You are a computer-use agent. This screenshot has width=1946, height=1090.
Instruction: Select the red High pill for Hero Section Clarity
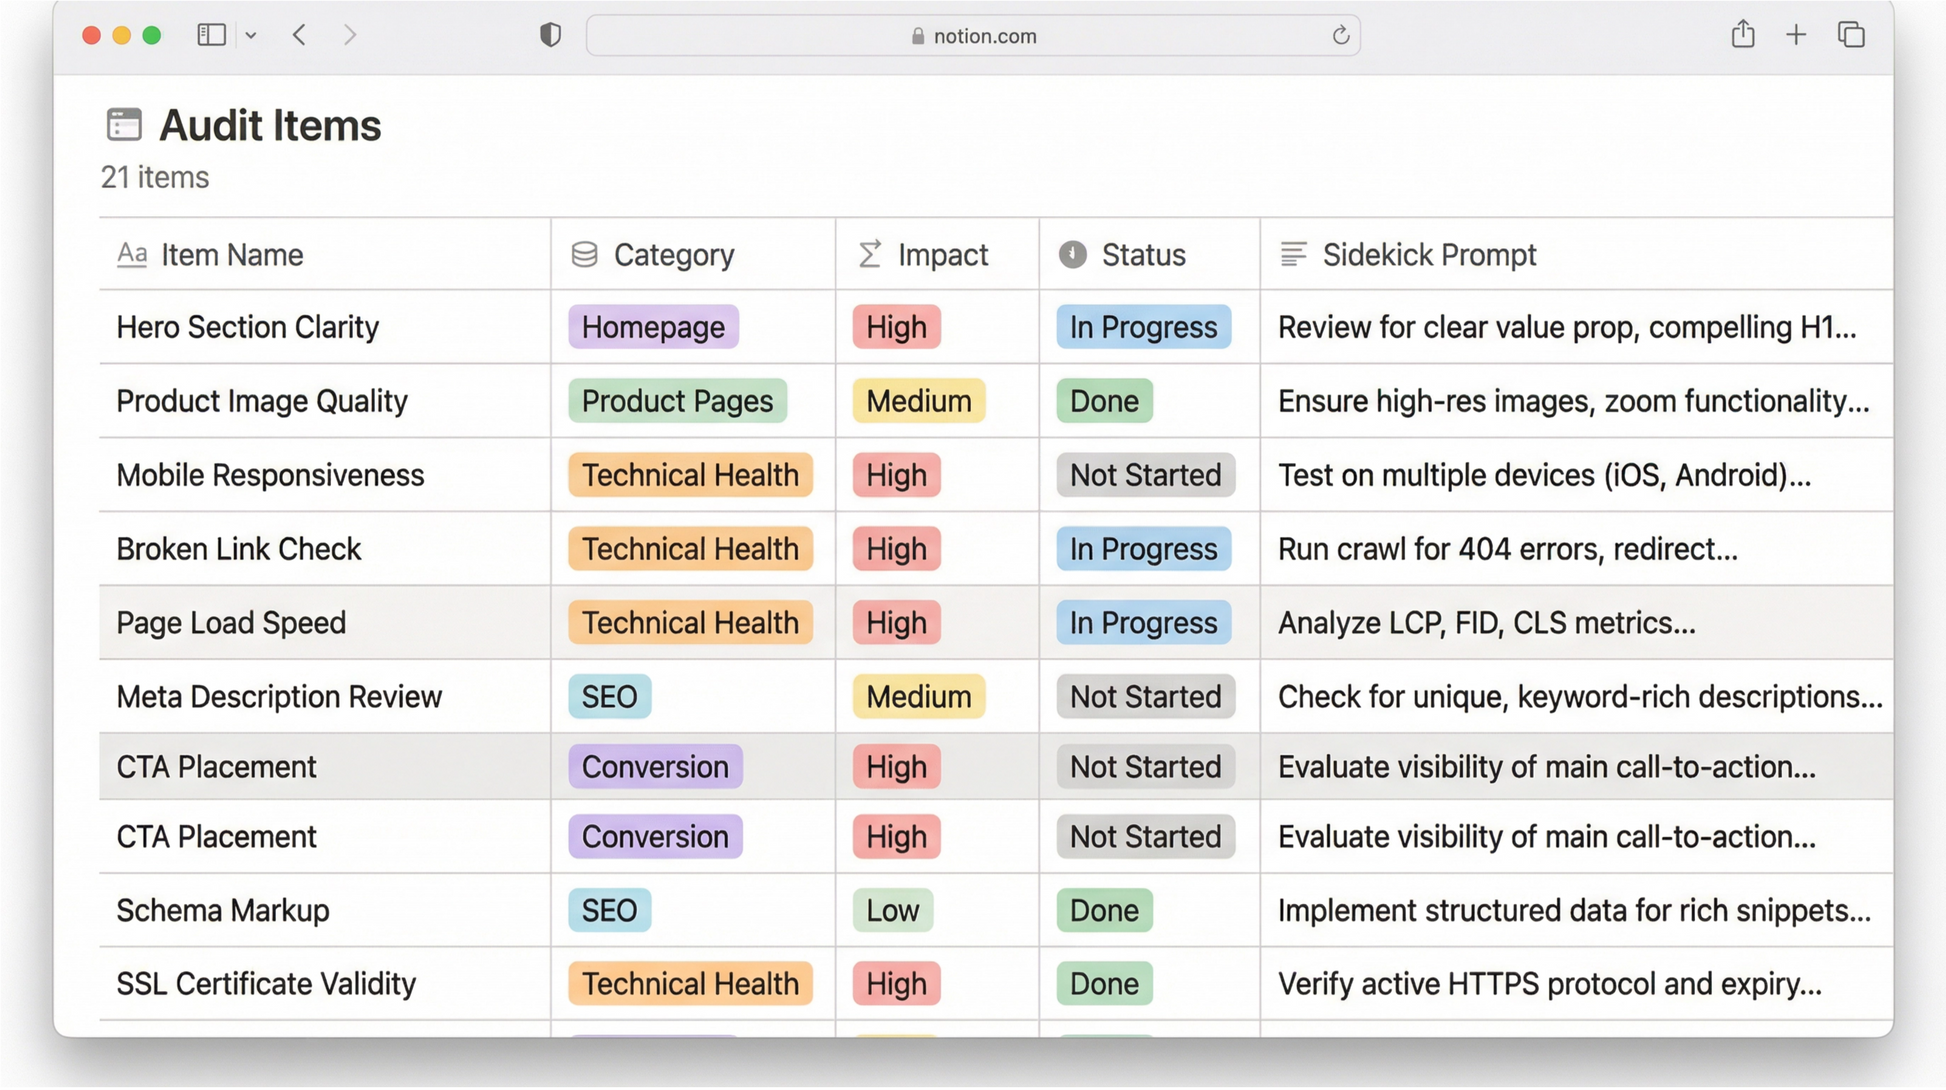pyautogui.click(x=895, y=327)
